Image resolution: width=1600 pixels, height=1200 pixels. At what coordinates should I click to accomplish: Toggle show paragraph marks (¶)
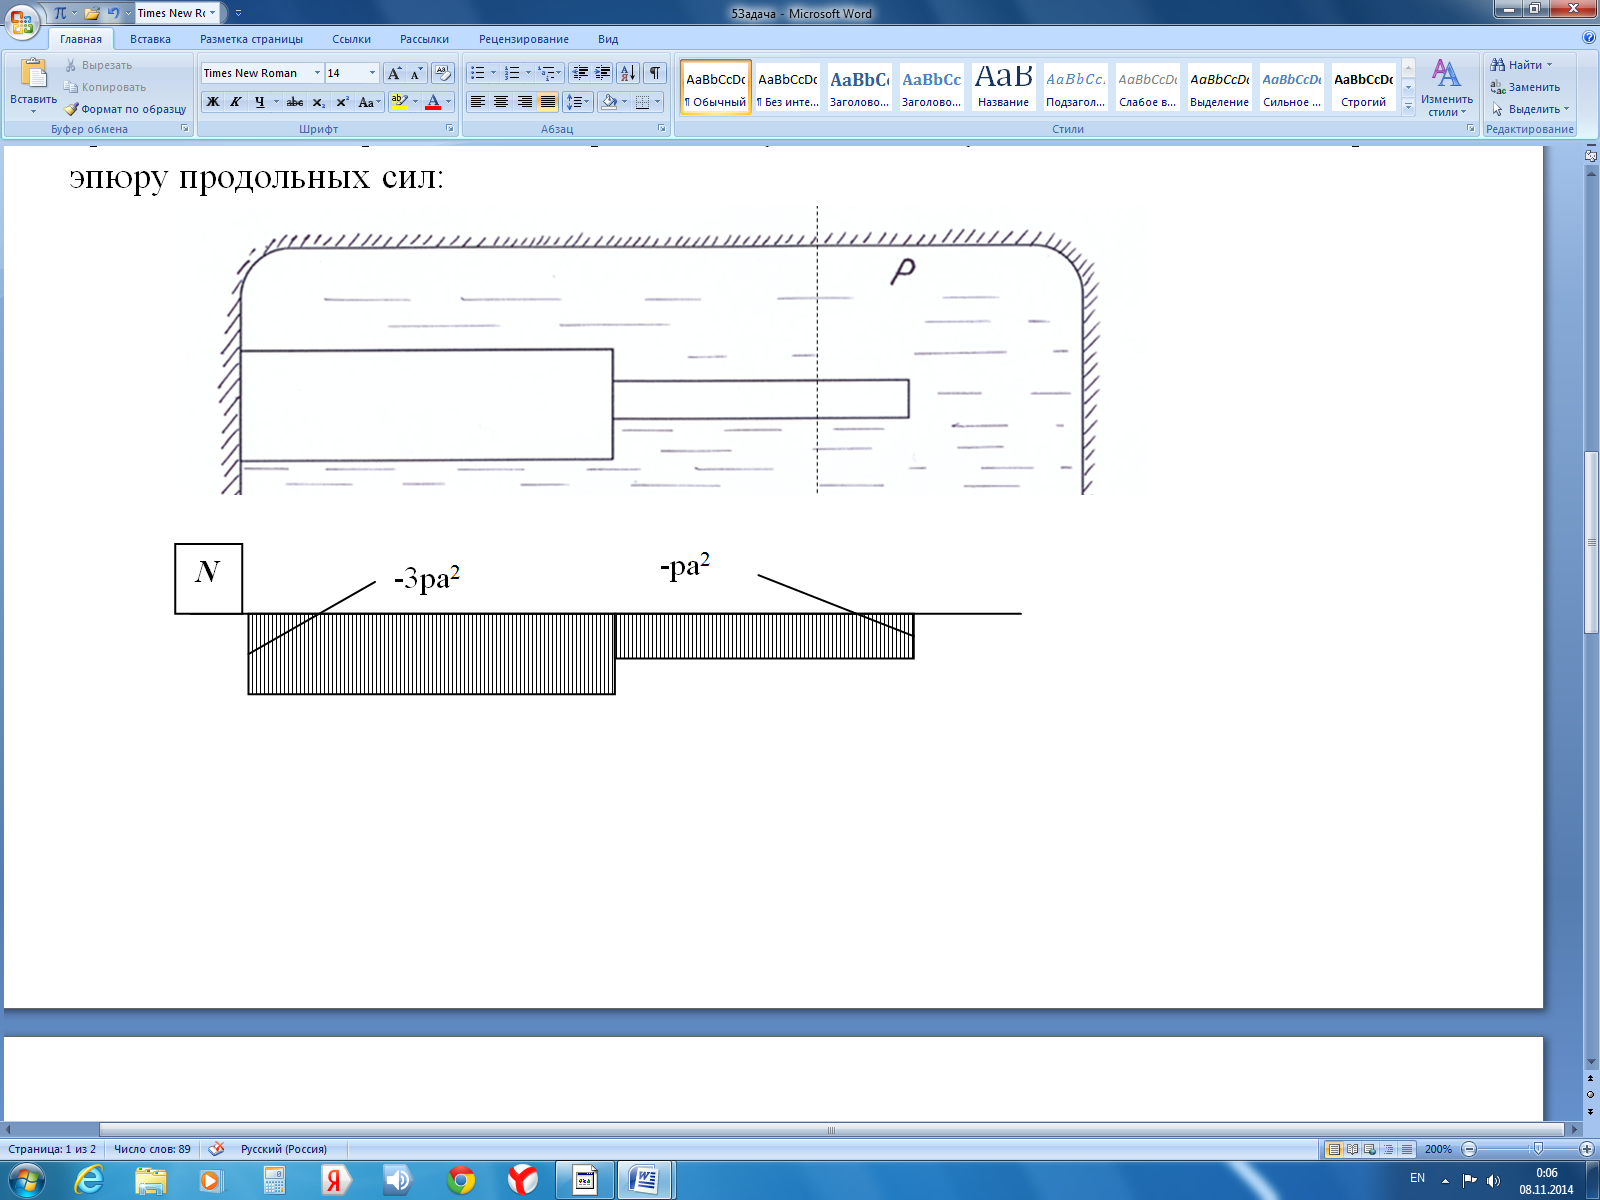click(x=655, y=73)
